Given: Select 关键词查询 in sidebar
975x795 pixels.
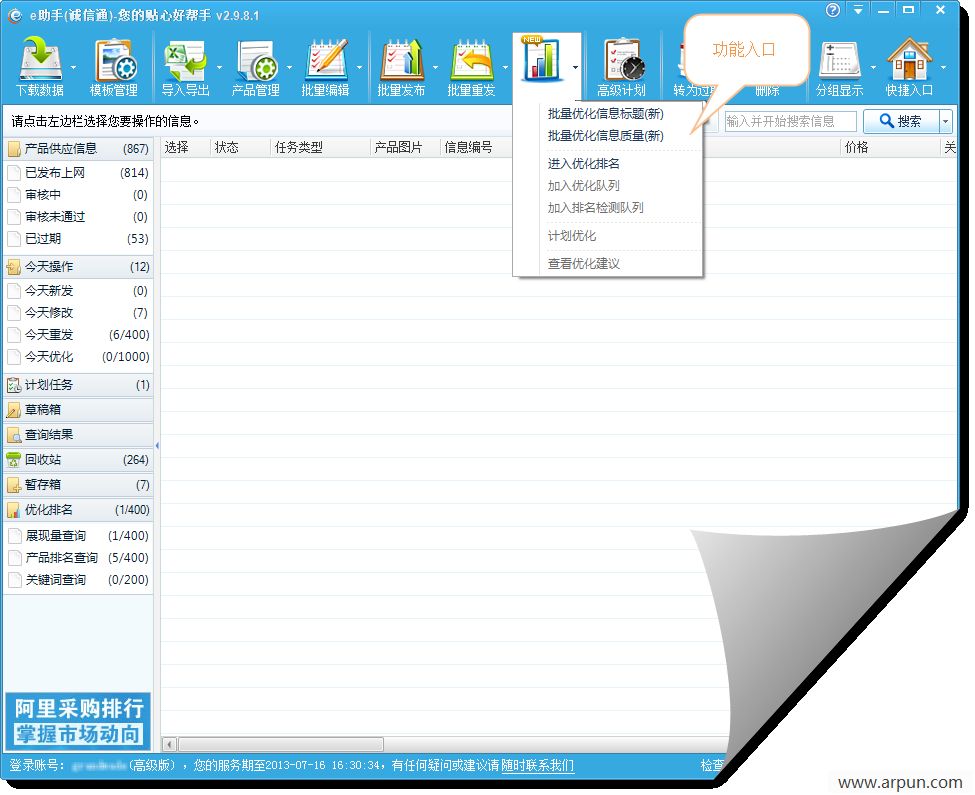Looking at the screenshot, I should tap(78, 580).
